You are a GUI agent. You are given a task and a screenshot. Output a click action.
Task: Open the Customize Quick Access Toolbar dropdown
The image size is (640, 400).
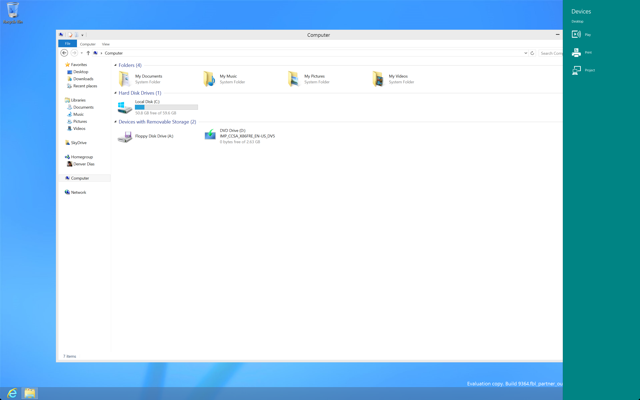pyautogui.click(x=82, y=35)
